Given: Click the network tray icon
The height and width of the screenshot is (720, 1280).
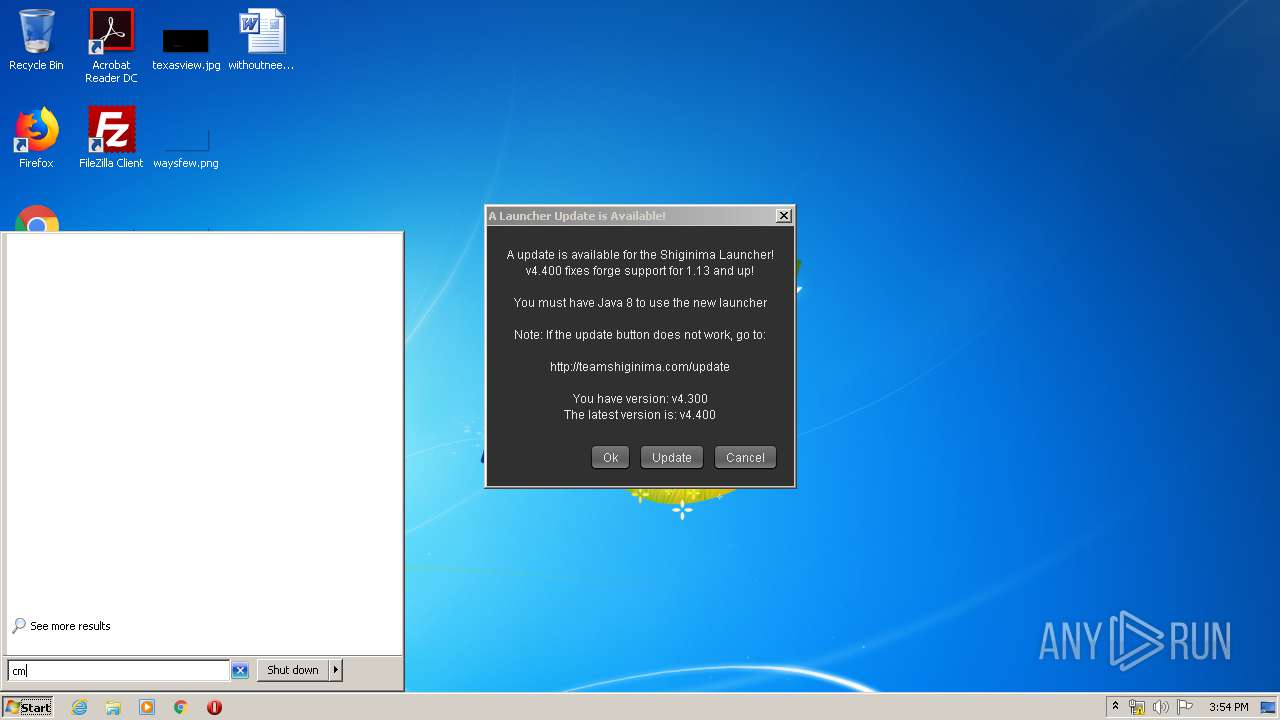Looking at the screenshot, I should coord(1137,707).
